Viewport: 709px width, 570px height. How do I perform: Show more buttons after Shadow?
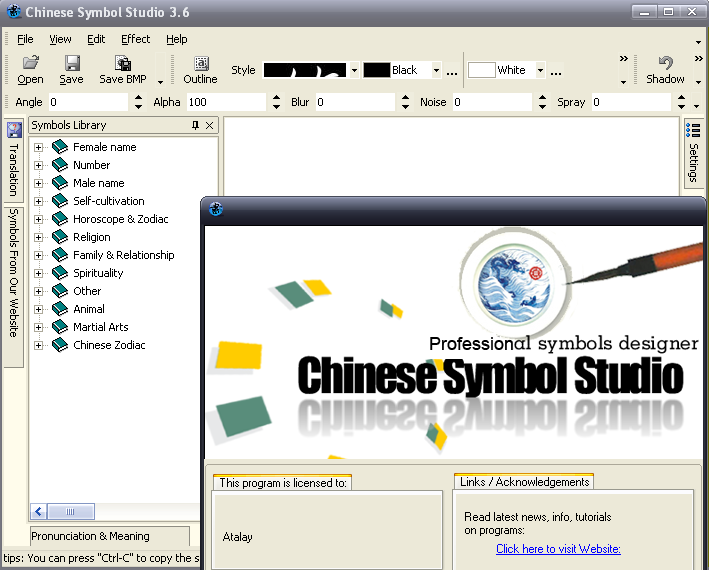[698, 59]
